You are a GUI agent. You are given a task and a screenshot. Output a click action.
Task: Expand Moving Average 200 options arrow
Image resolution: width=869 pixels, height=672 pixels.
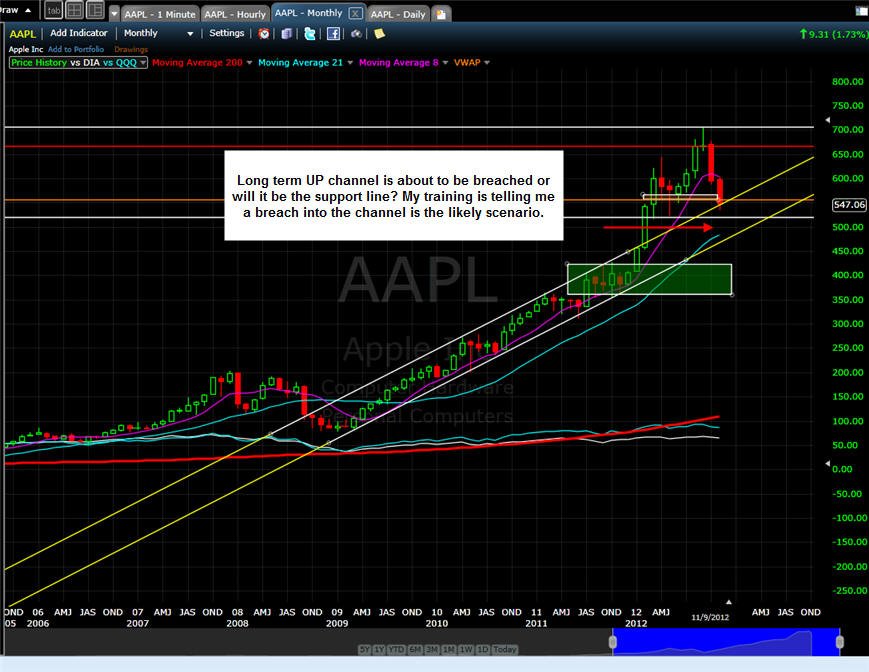pyautogui.click(x=249, y=63)
